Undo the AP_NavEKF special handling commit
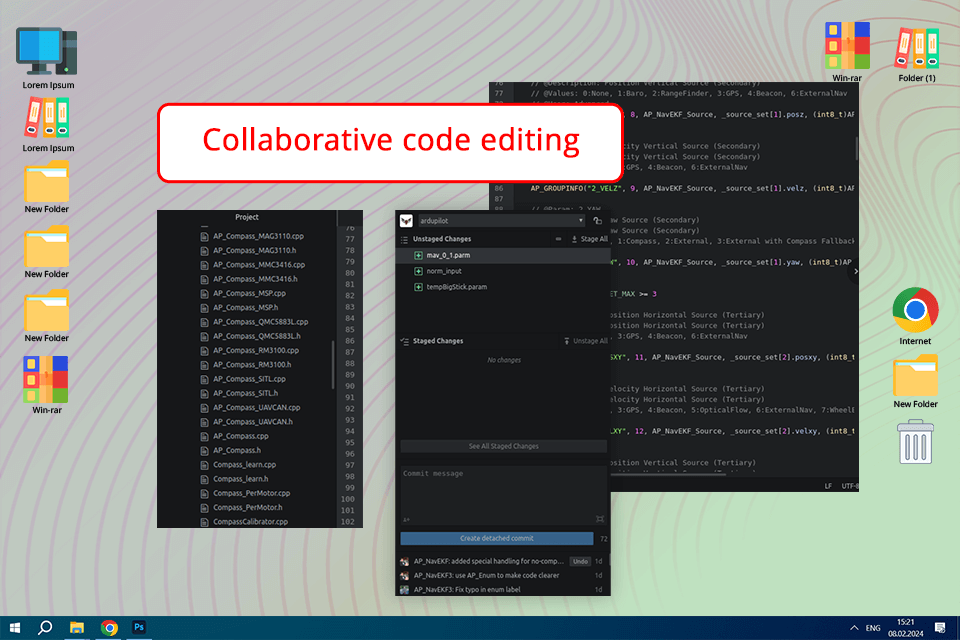 (580, 561)
